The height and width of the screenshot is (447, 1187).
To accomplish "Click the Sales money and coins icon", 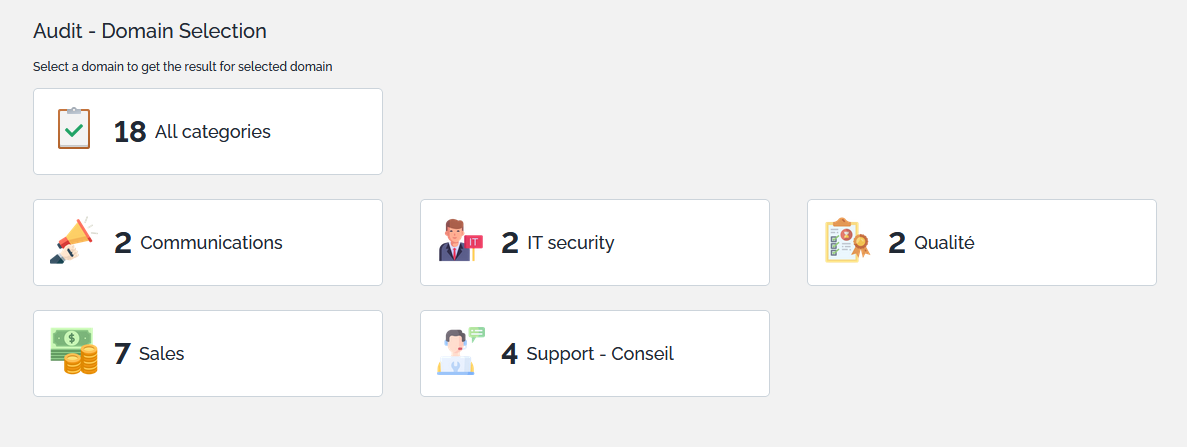I will coord(74,352).
